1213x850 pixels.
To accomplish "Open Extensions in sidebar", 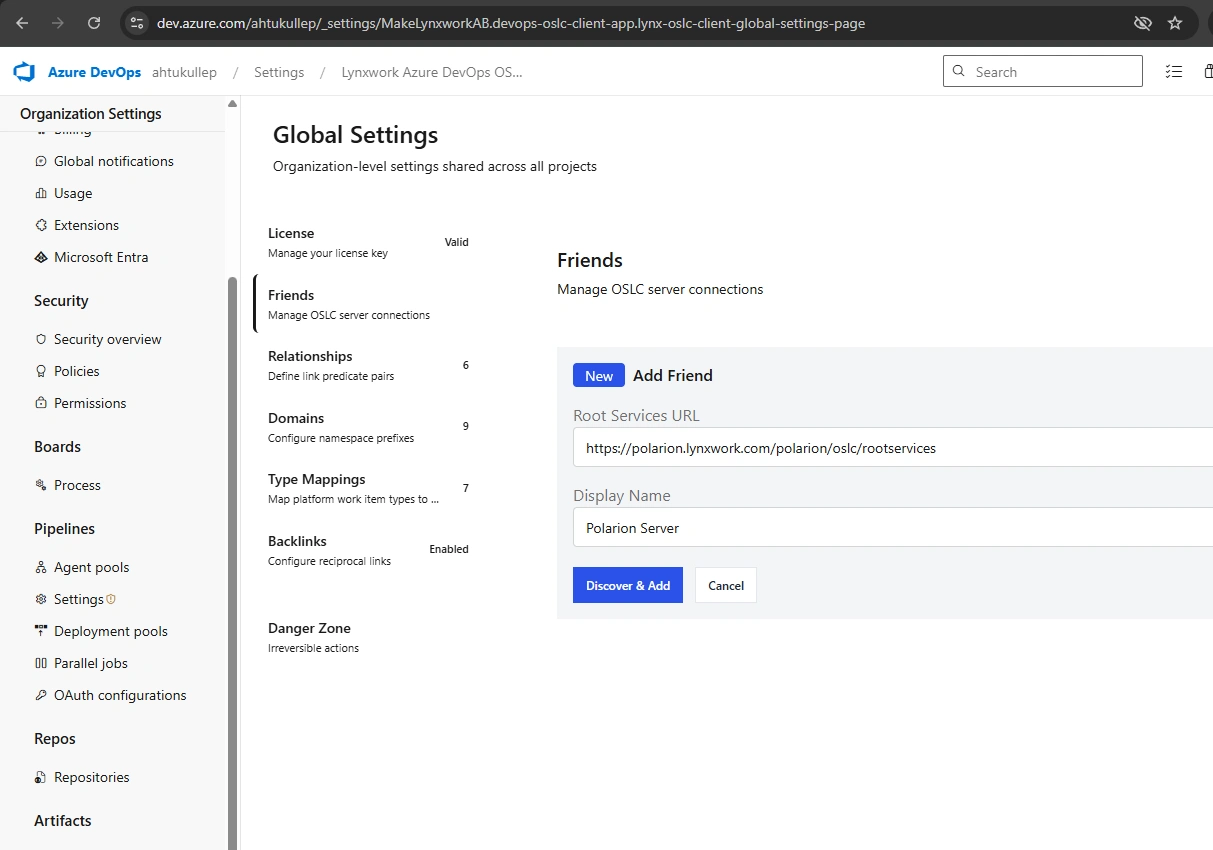I will [x=86, y=225].
